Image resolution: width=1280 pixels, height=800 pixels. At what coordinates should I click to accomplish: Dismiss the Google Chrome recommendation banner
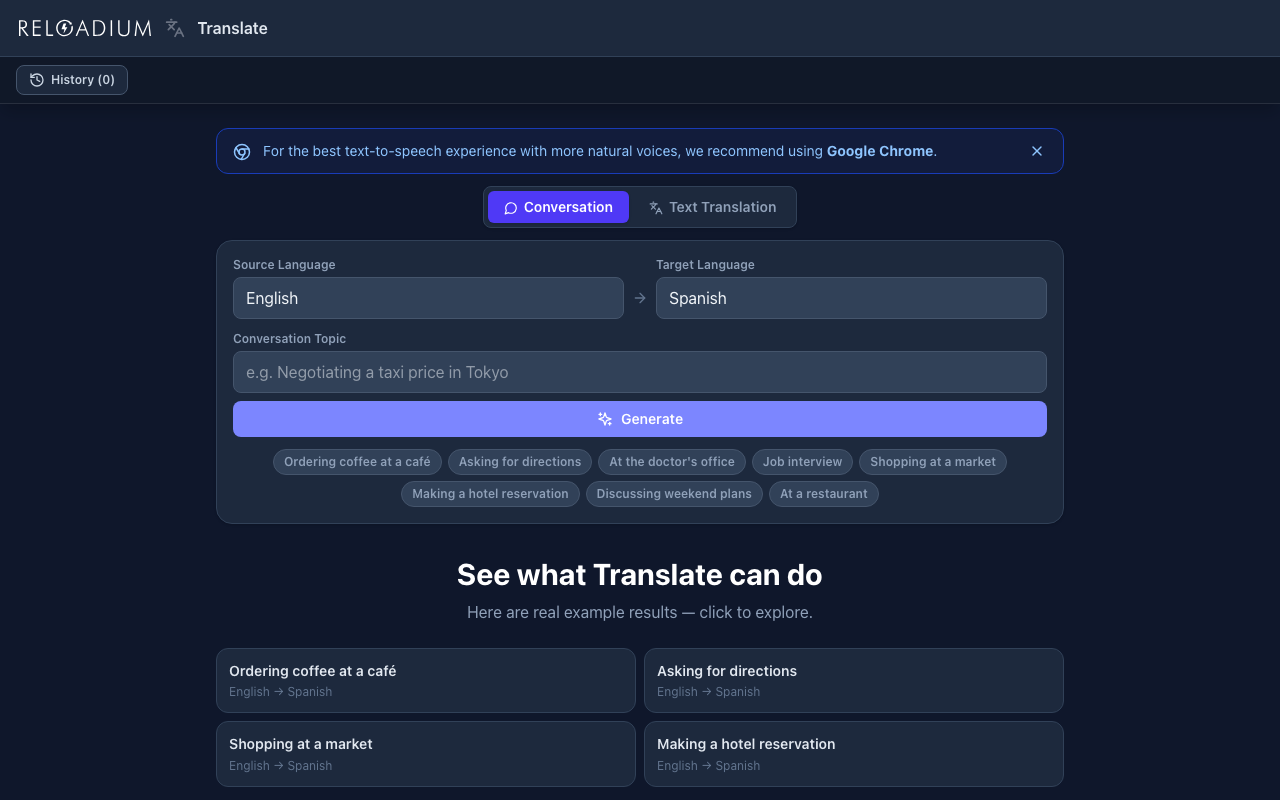(x=1036, y=151)
